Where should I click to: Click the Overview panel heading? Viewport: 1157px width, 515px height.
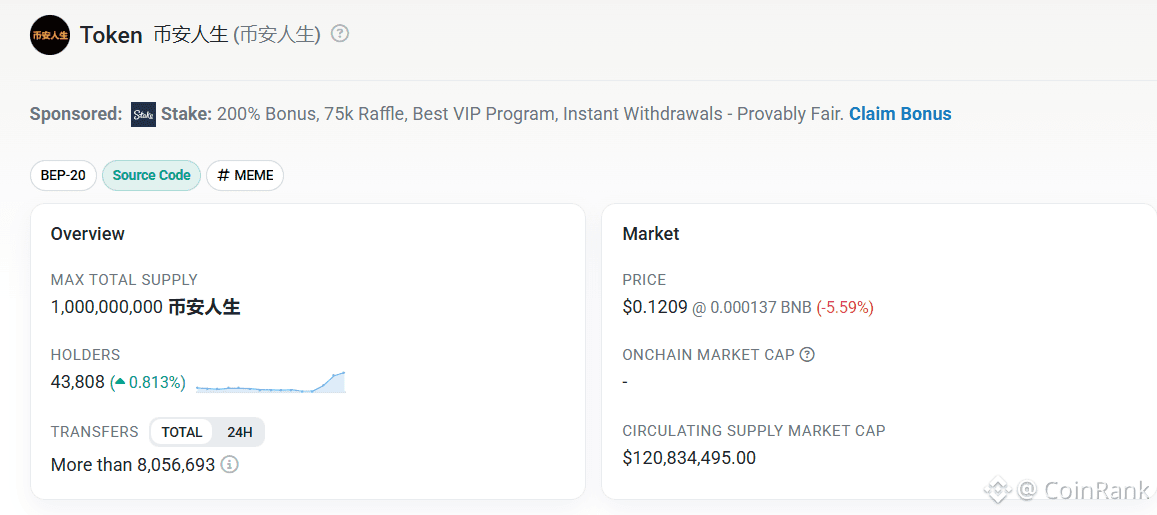(88, 234)
